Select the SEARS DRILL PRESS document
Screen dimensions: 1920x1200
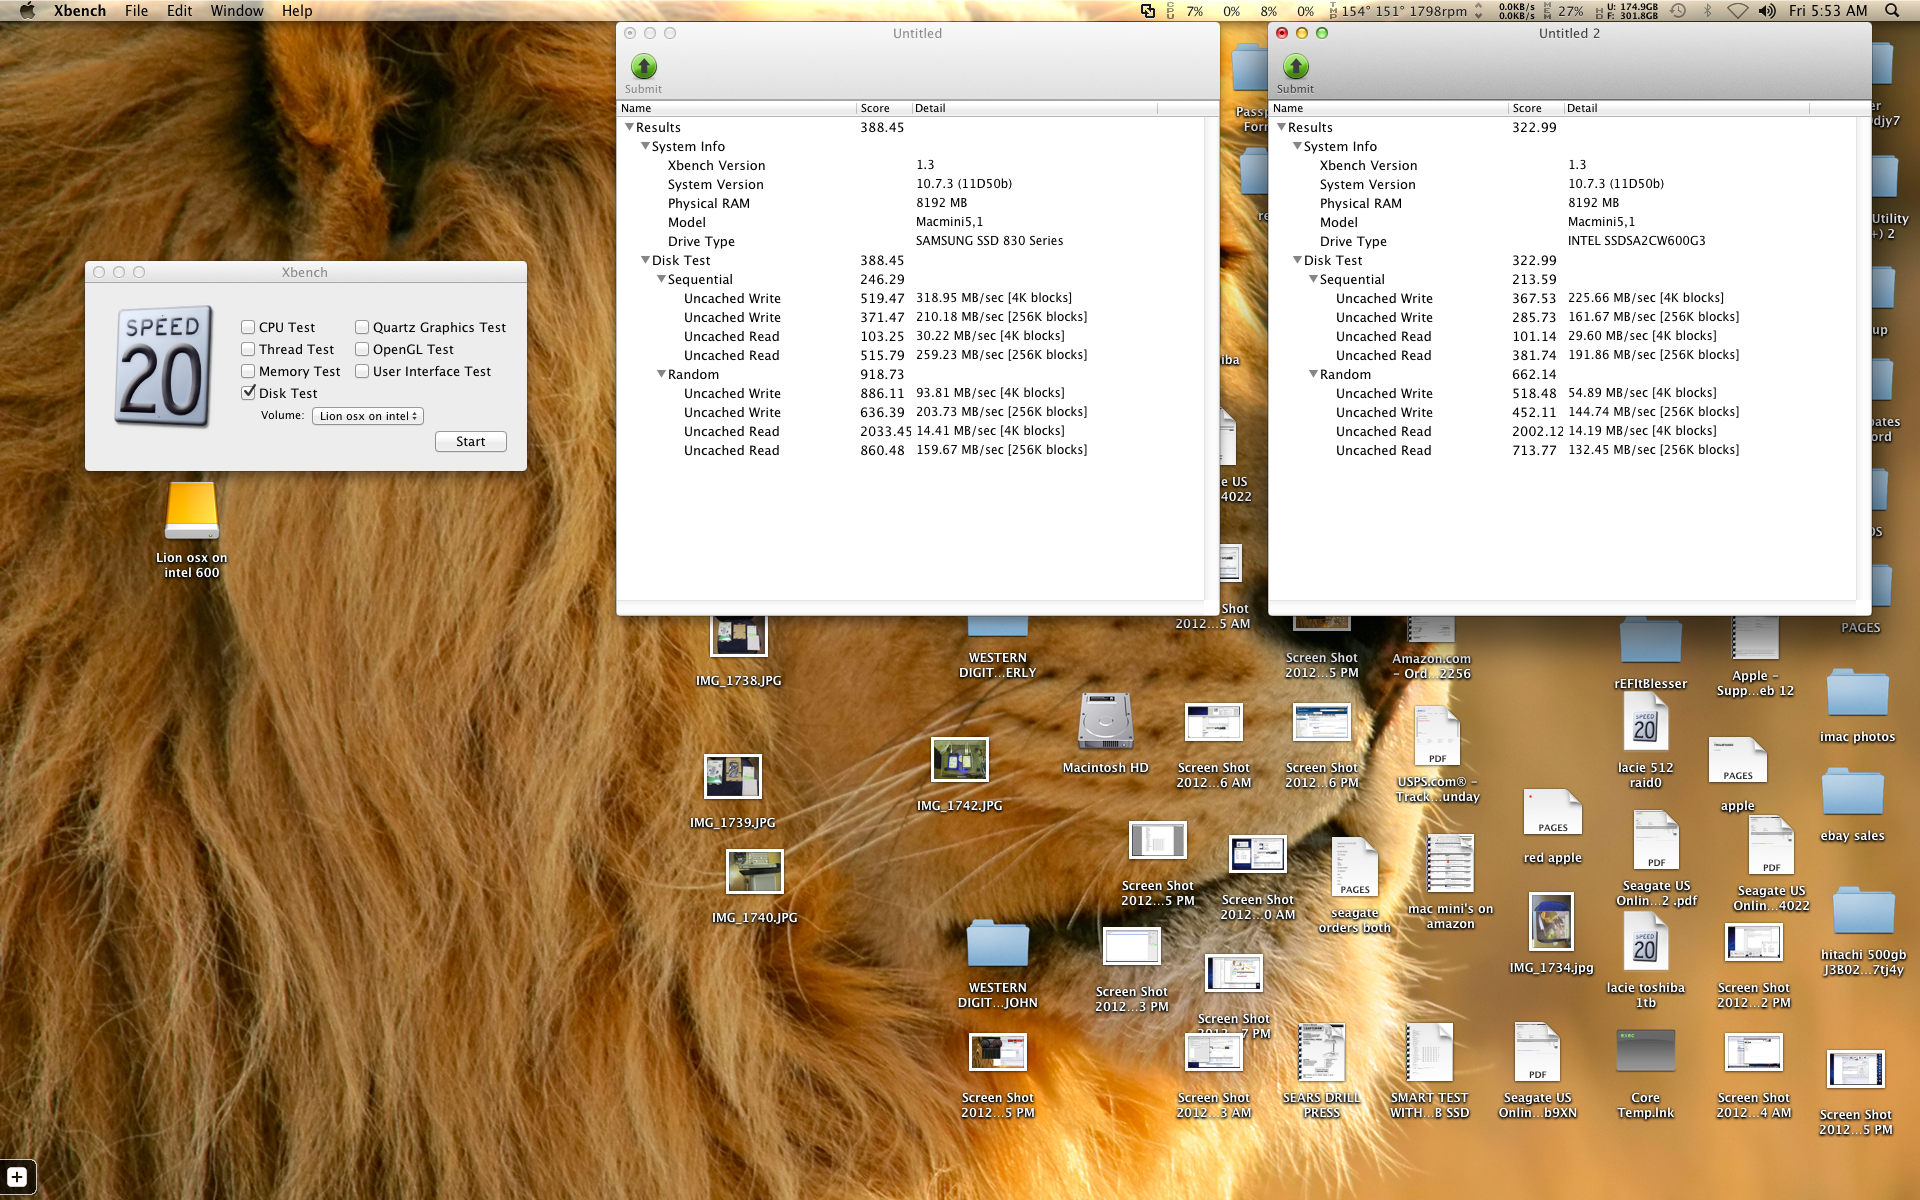[x=1321, y=1053]
